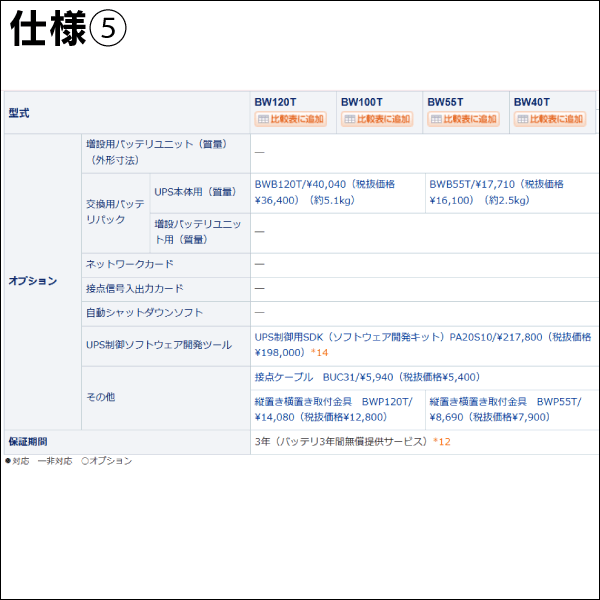Click the UPS本体用(質量) label
Viewport: 600px width, 600px height.
pyautogui.click(x=196, y=192)
